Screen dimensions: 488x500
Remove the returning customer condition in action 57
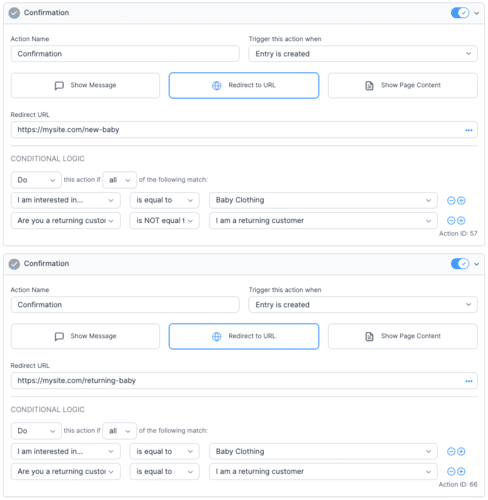451,221
